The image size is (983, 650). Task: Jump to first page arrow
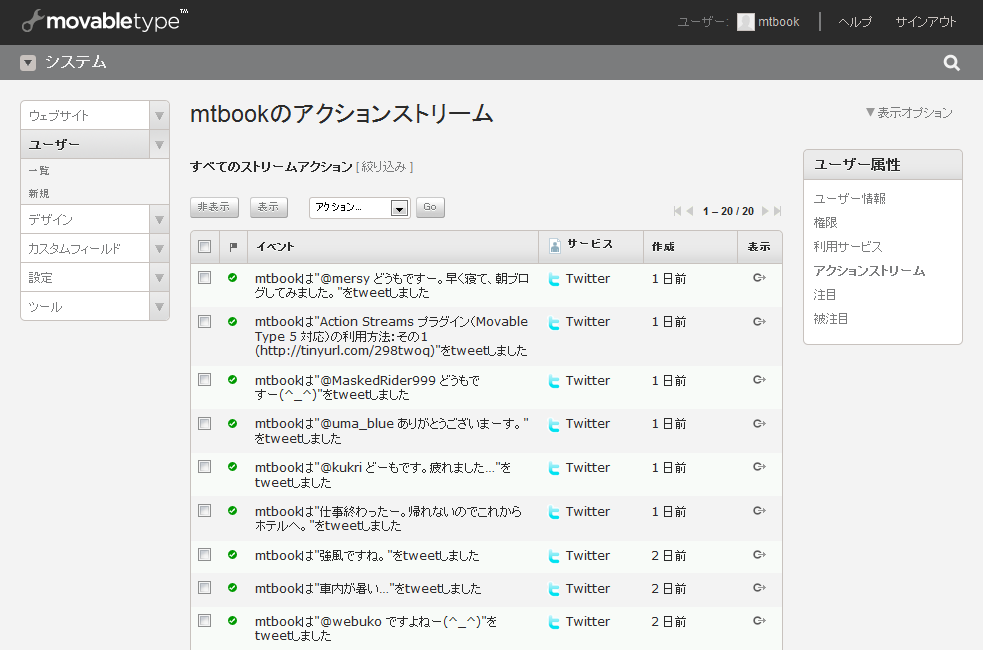point(677,211)
